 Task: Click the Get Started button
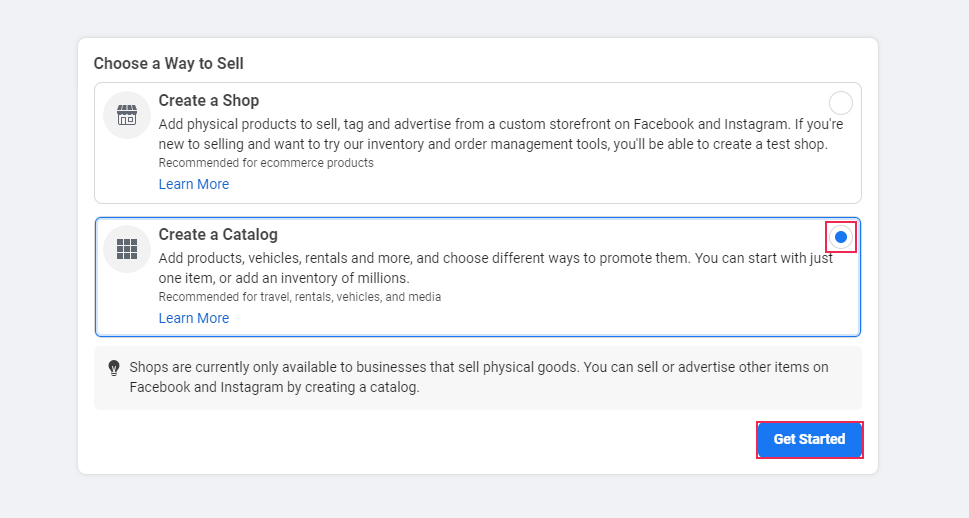point(810,439)
